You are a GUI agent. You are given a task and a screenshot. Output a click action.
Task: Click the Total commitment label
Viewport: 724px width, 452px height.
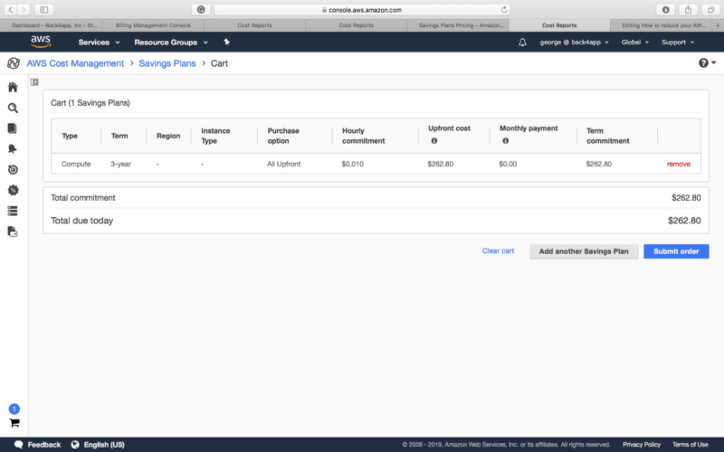click(83, 198)
